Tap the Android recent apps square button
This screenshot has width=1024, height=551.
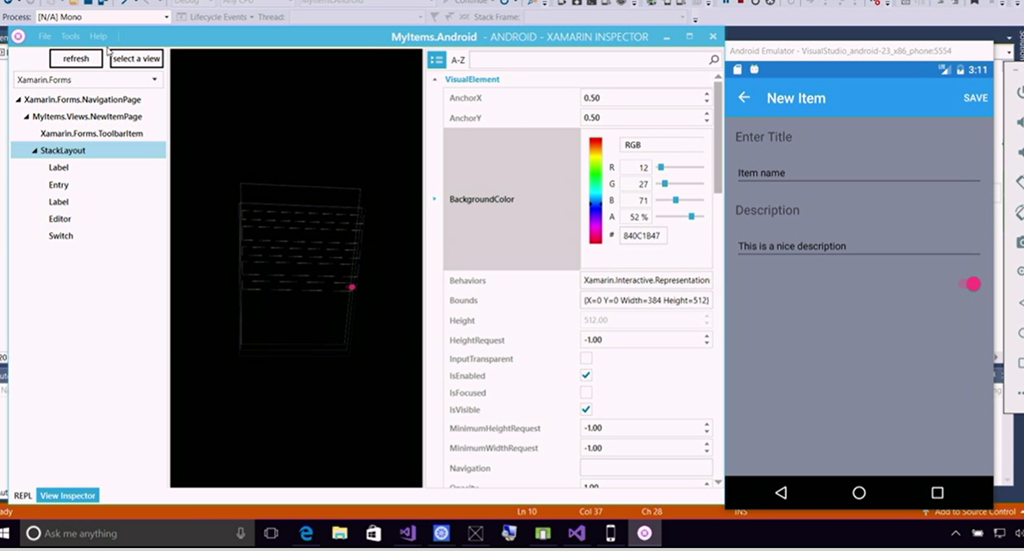coord(937,493)
